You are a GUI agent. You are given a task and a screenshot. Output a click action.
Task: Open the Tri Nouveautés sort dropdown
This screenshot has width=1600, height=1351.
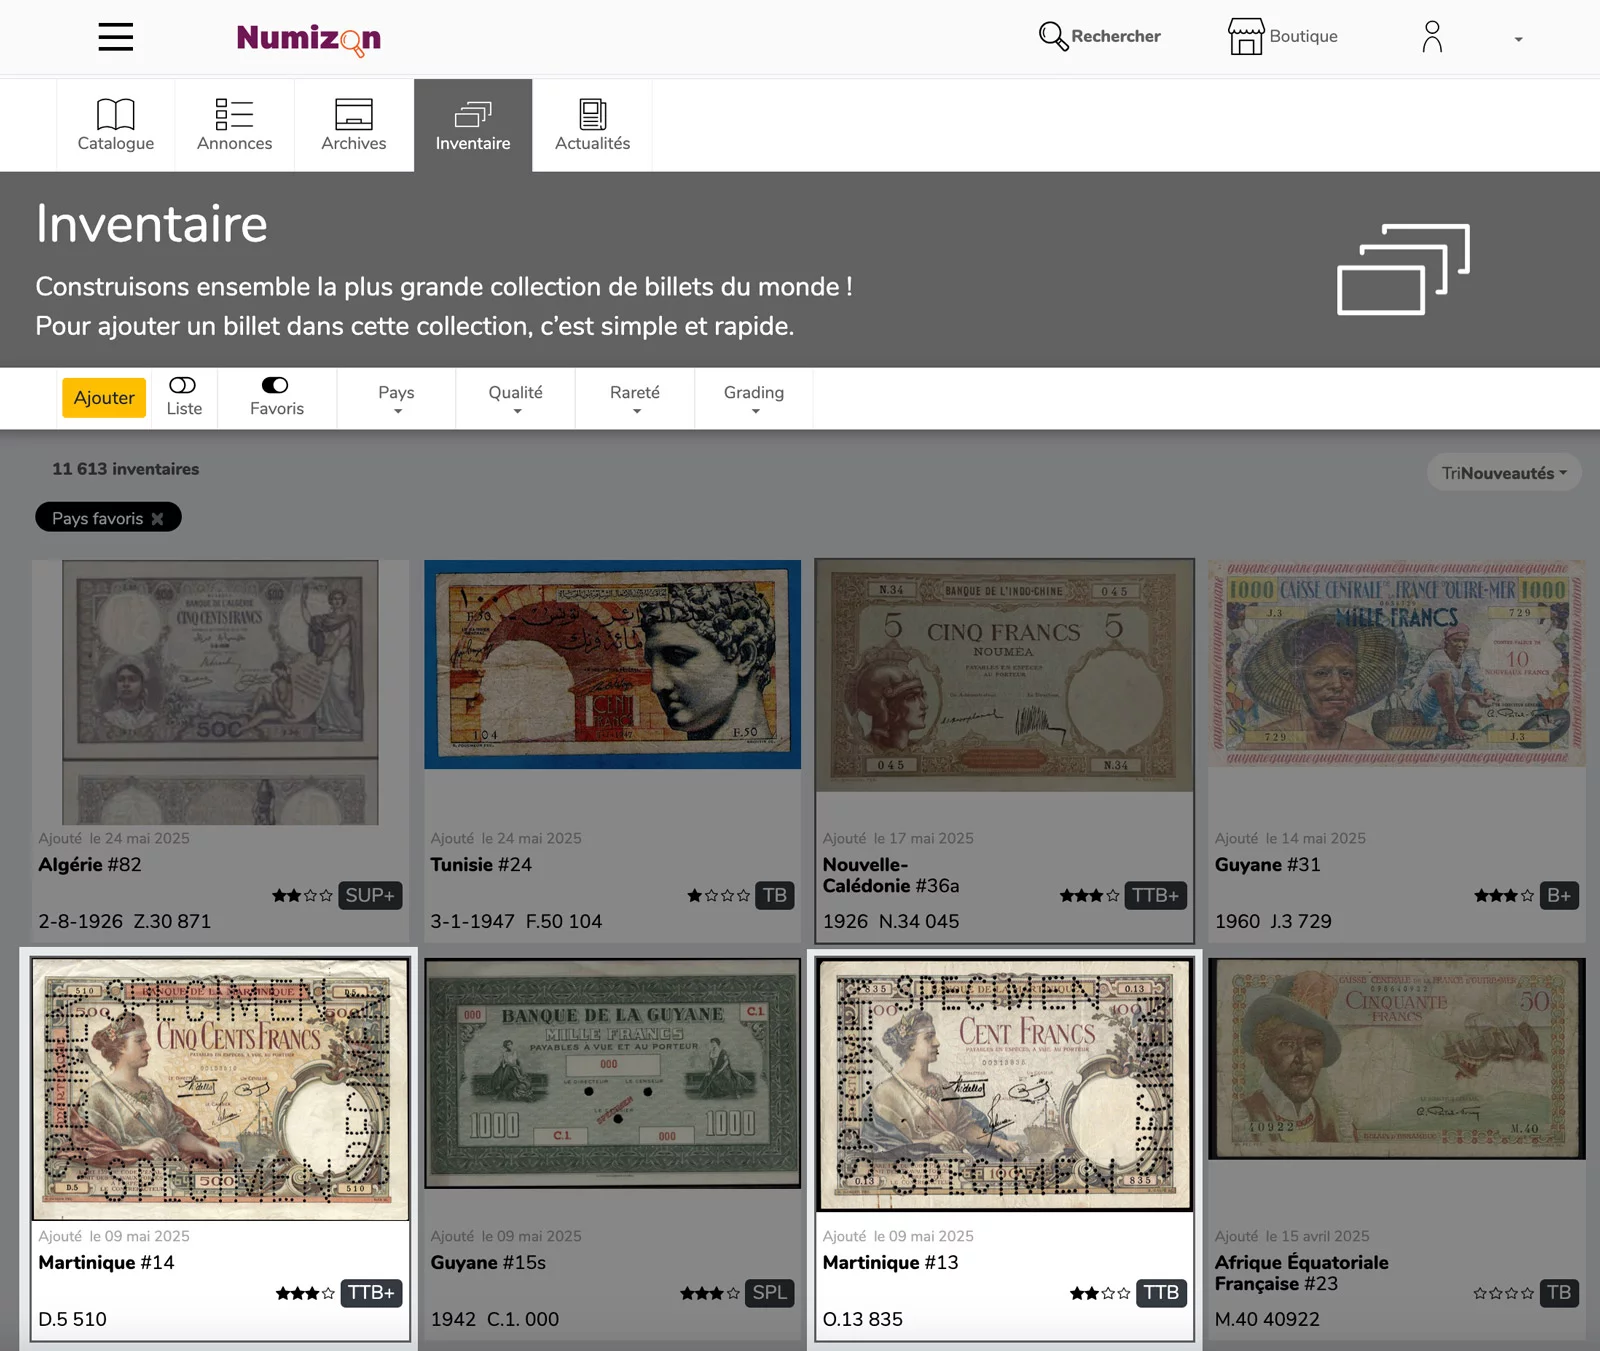click(1504, 473)
